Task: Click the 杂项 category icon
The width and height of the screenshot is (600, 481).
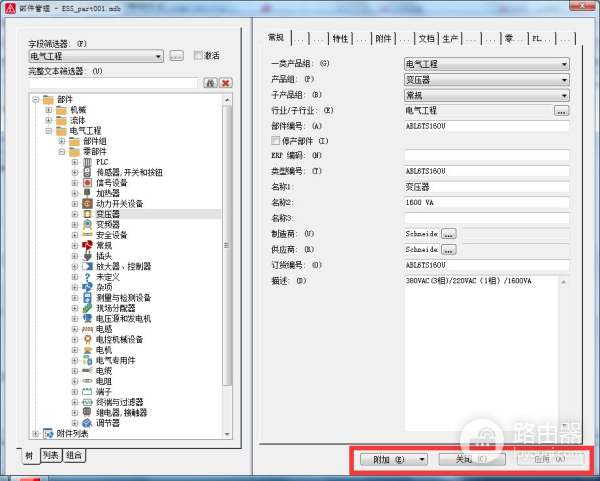Action: pyautogui.click(x=87, y=287)
